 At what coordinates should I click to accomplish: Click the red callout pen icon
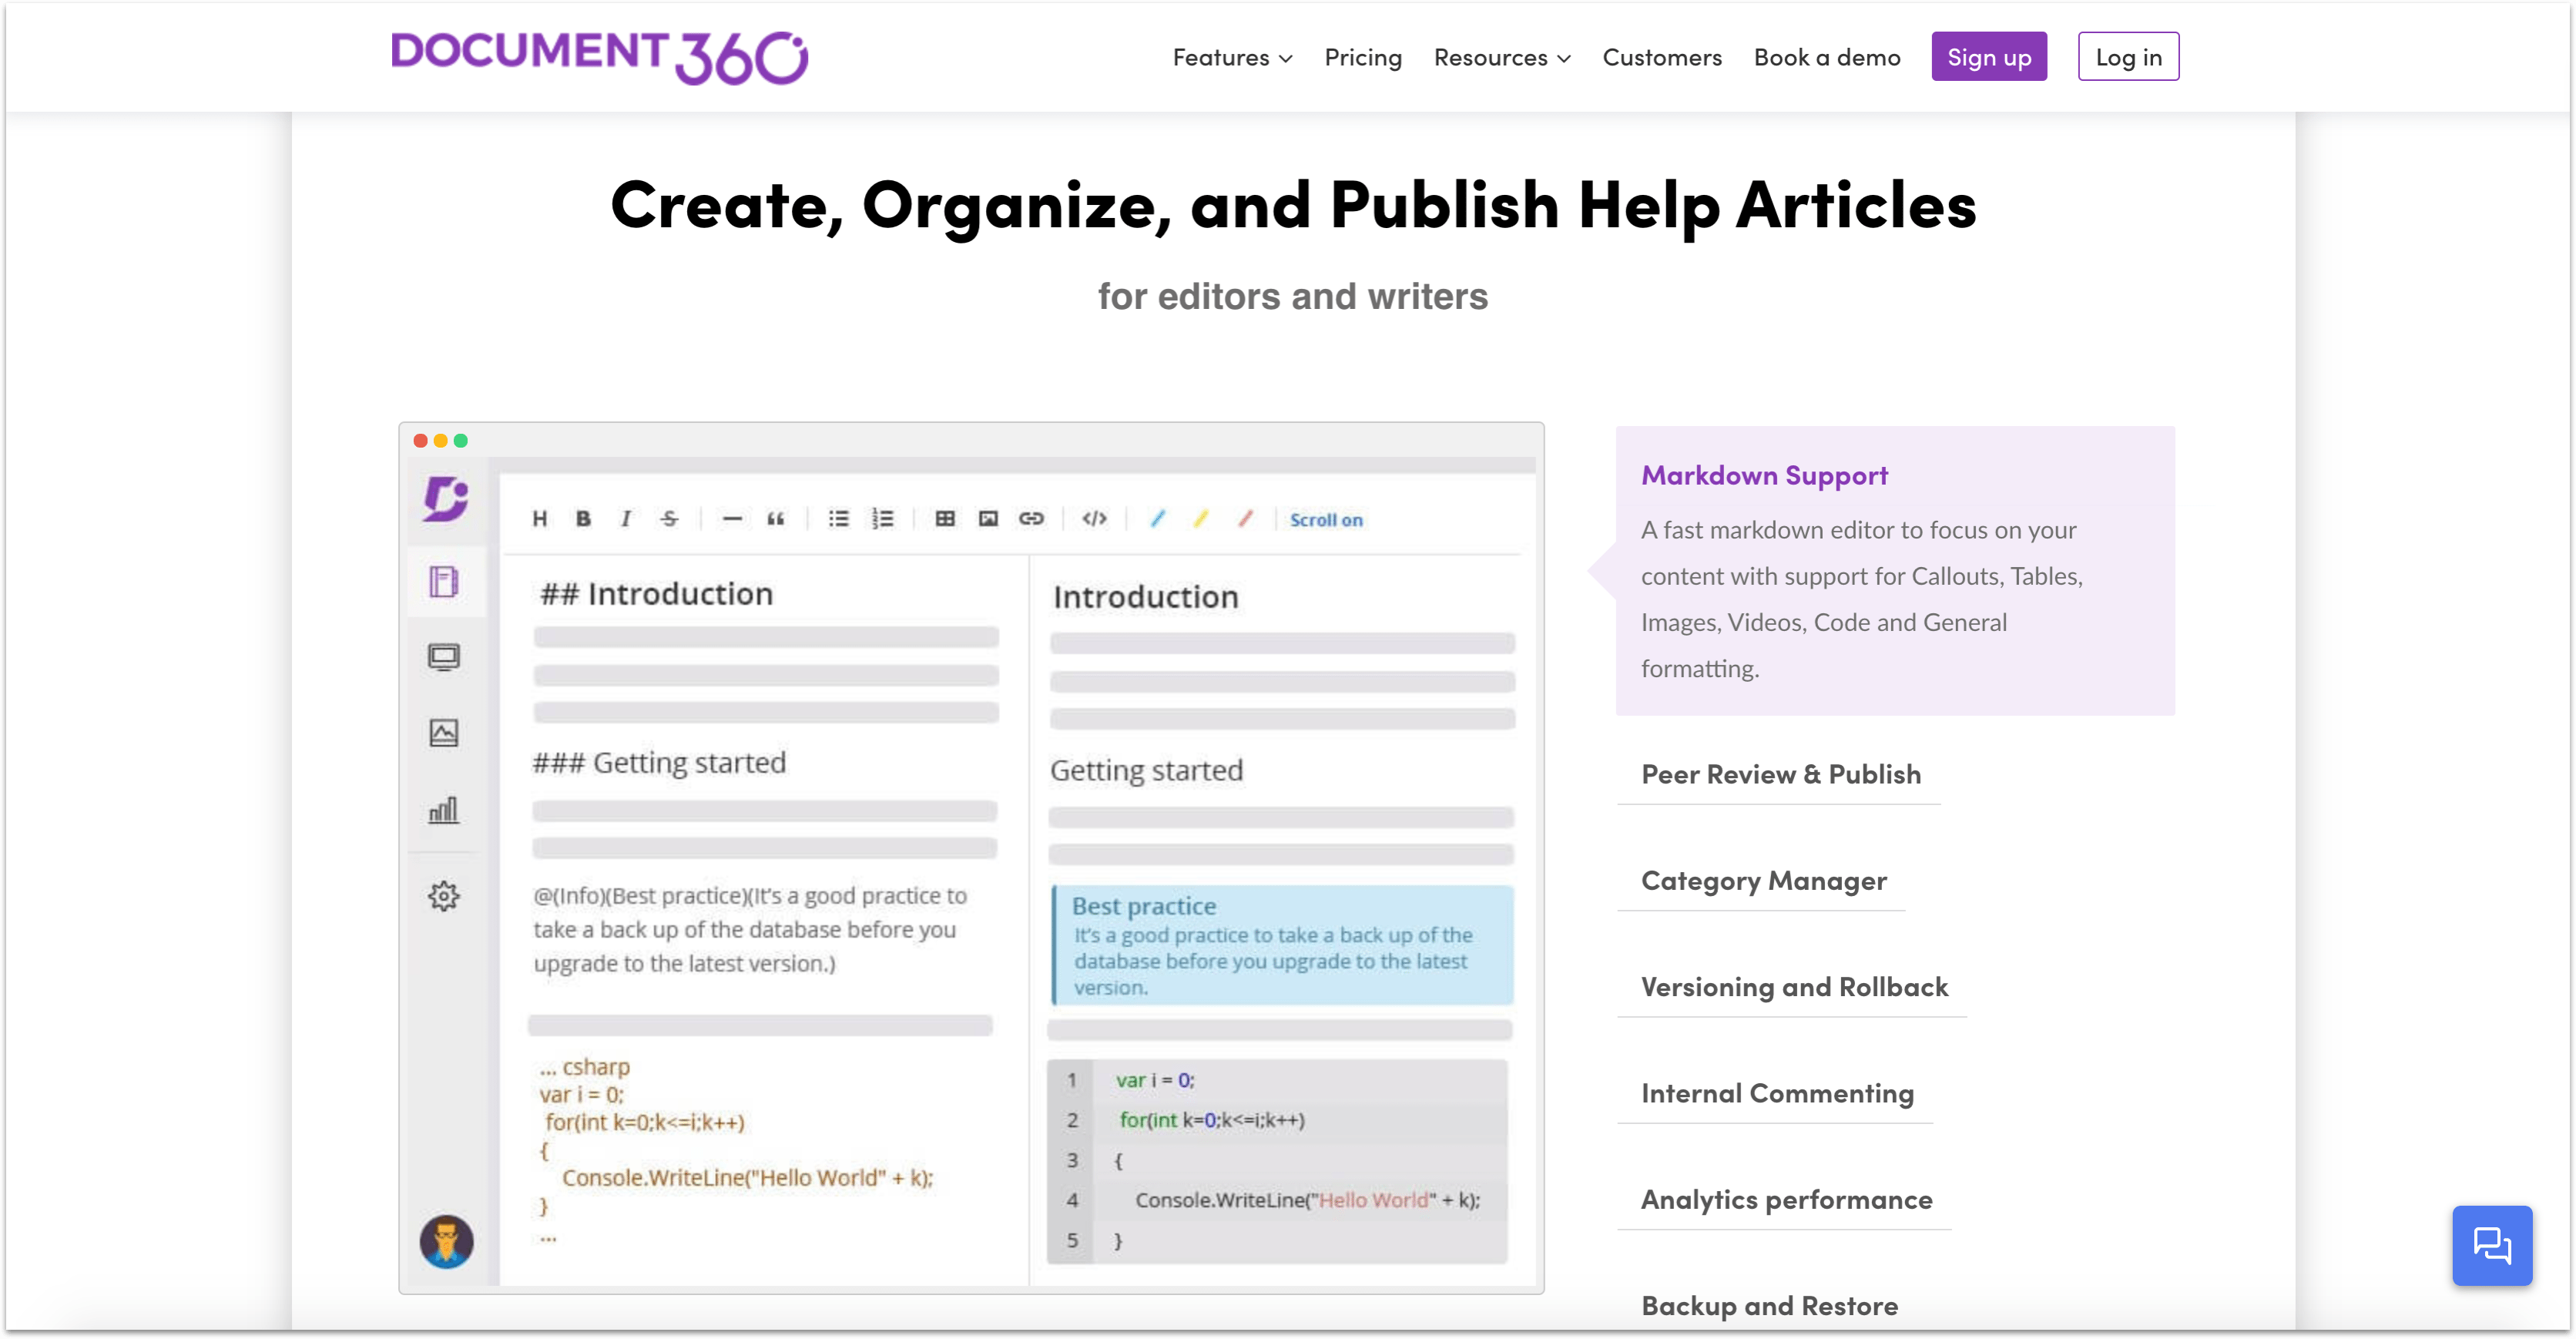click(1245, 518)
